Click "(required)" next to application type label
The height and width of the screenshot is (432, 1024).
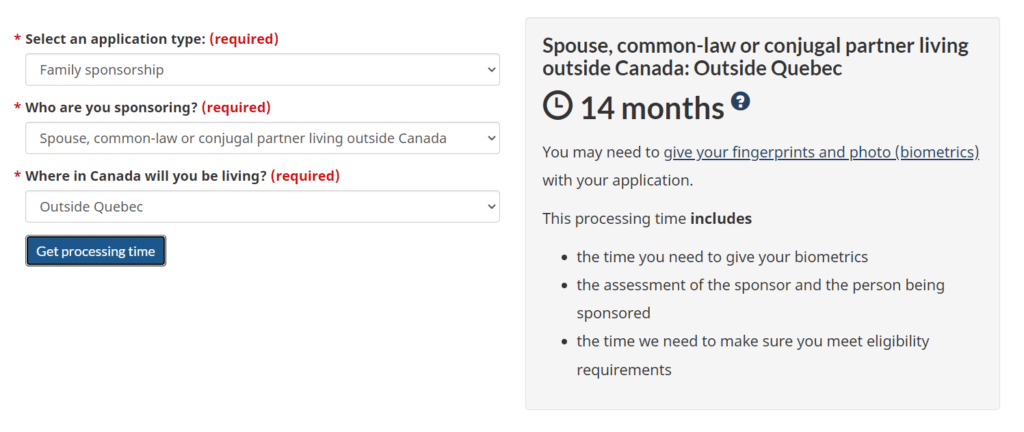[244, 39]
